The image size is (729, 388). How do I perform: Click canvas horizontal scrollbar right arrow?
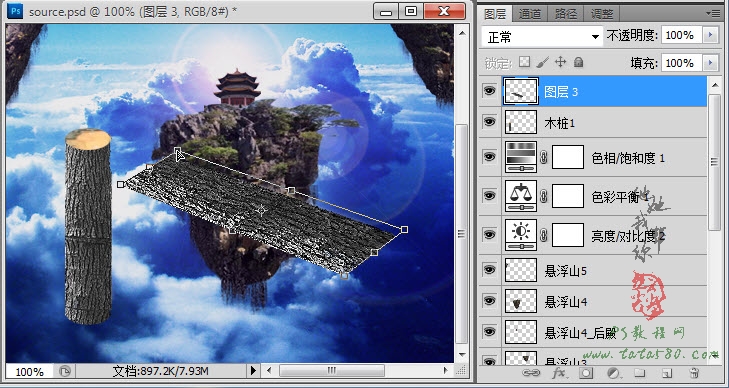pyautogui.click(x=446, y=371)
